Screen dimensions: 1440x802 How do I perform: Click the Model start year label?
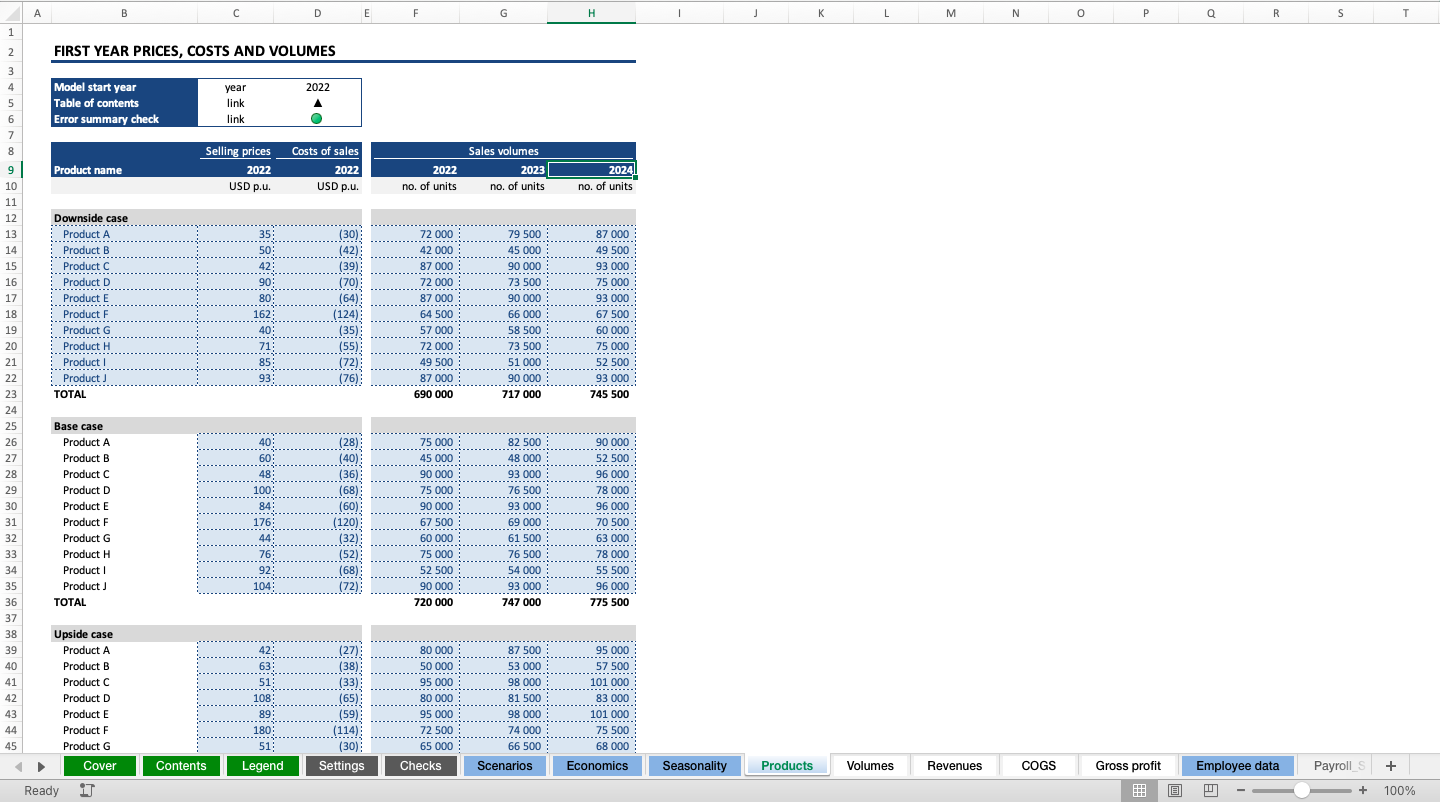coord(124,87)
